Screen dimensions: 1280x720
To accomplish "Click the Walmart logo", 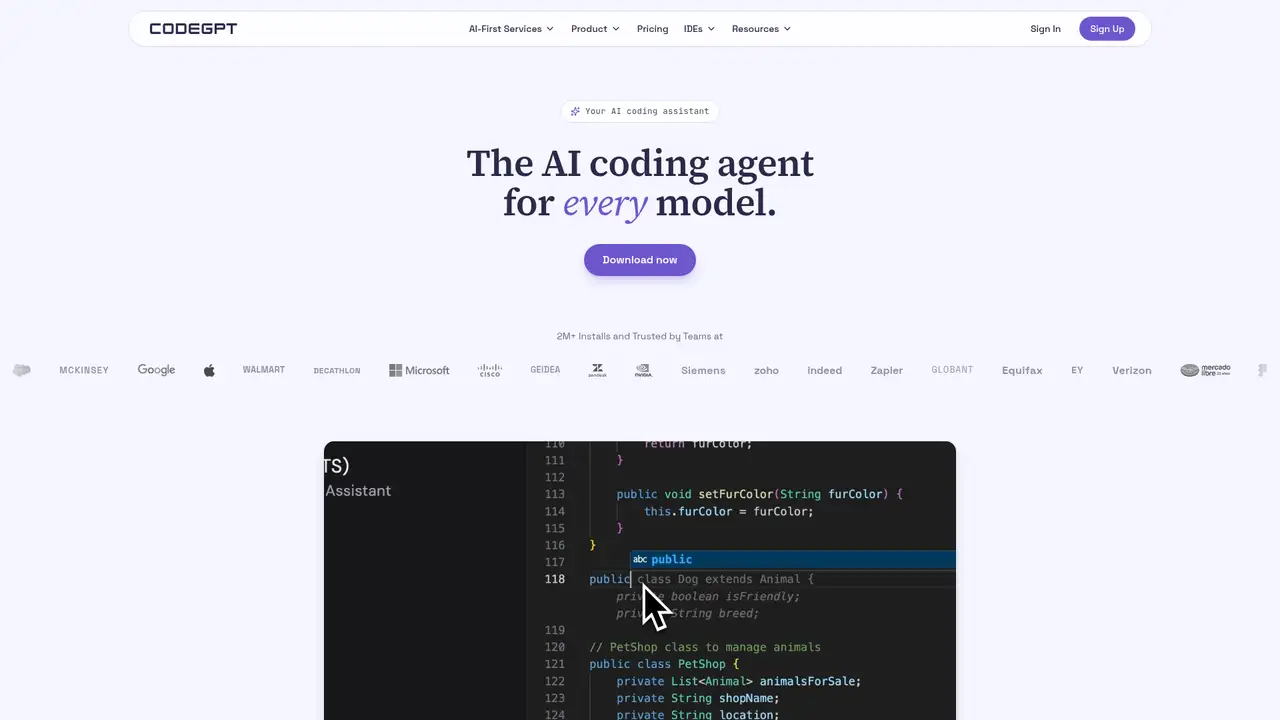I will point(264,370).
